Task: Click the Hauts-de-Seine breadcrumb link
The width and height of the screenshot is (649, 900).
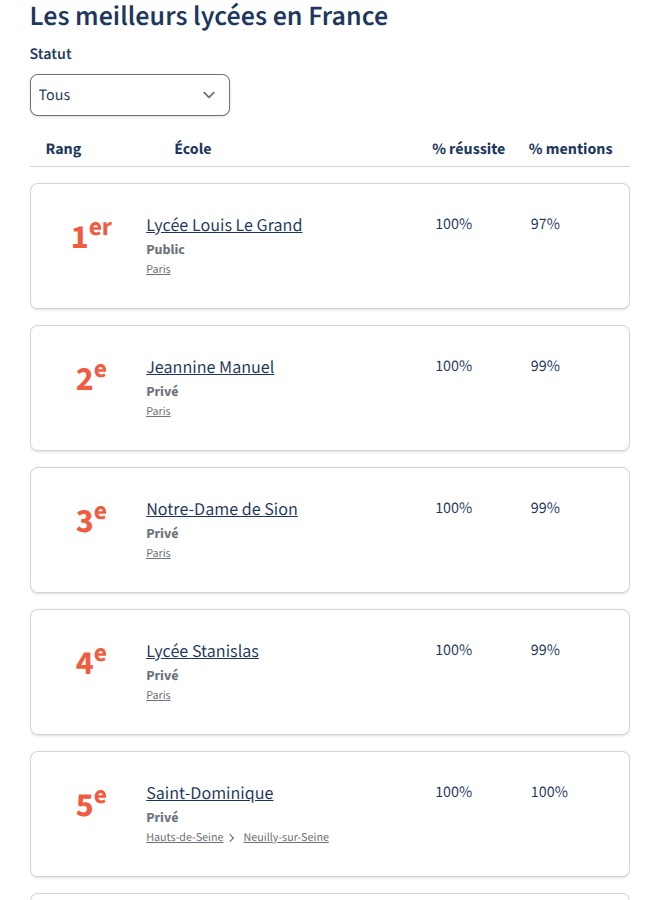Action: (185, 838)
